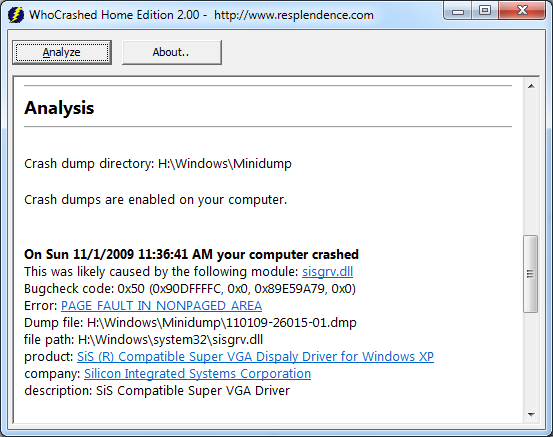The width and height of the screenshot is (553, 437).
Task: Visit Silicon Integrated Systems Corporation link
Action: (x=197, y=374)
